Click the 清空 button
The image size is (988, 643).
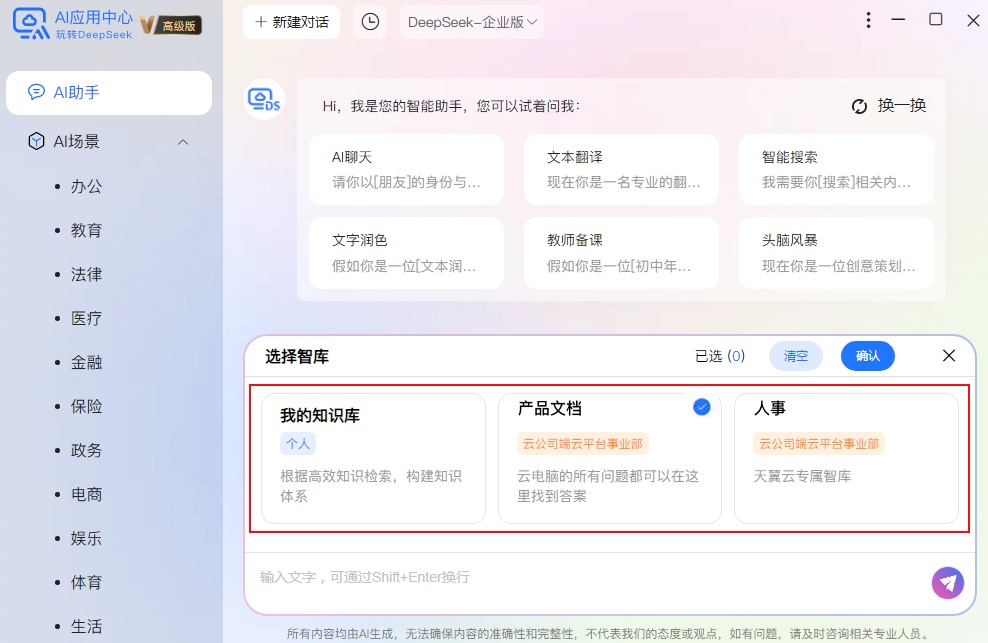796,356
